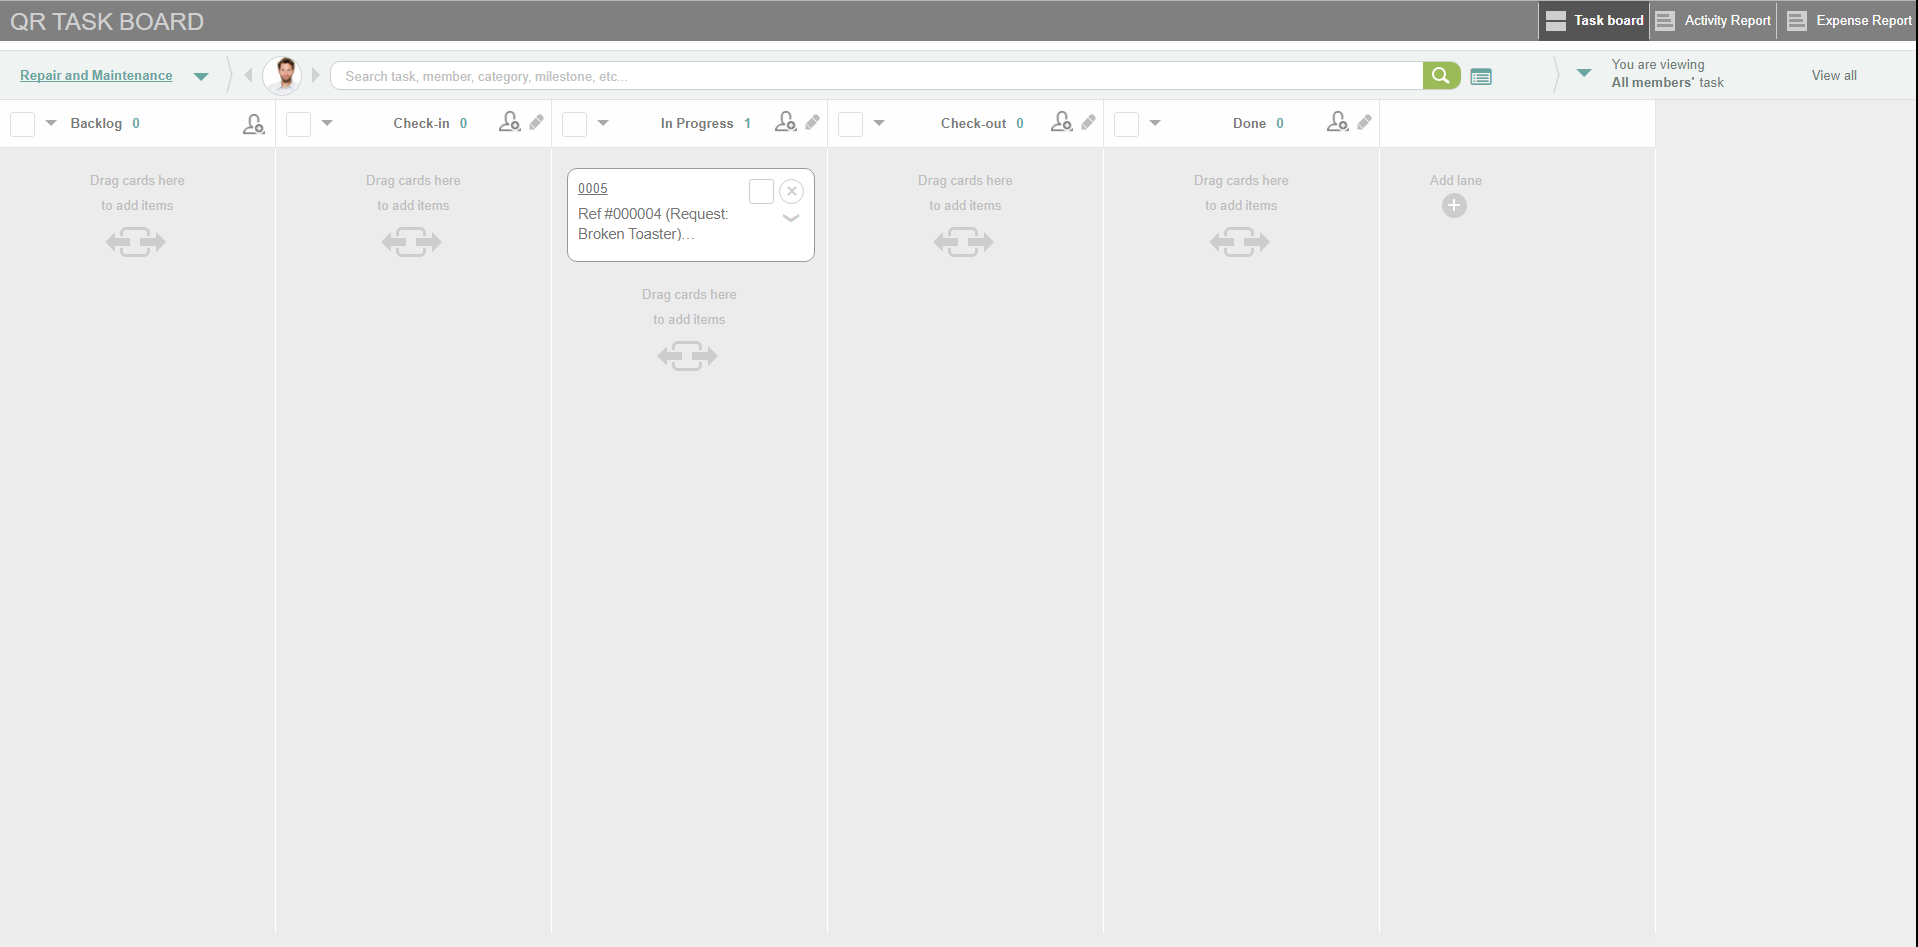Image resolution: width=1918 pixels, height=947 pixels.
Task: Open the Task board tab
Action: (x=1594, y=20)
